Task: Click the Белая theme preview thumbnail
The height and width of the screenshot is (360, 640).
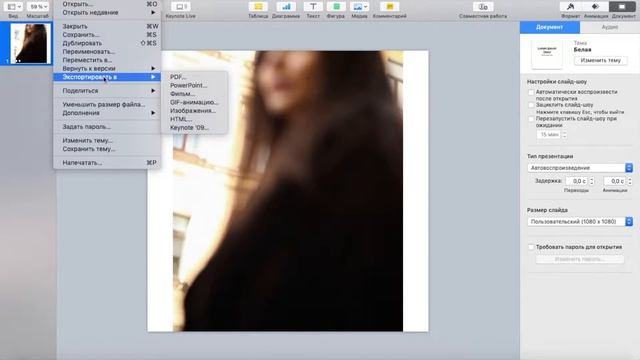Action: (x=547, y=54)
